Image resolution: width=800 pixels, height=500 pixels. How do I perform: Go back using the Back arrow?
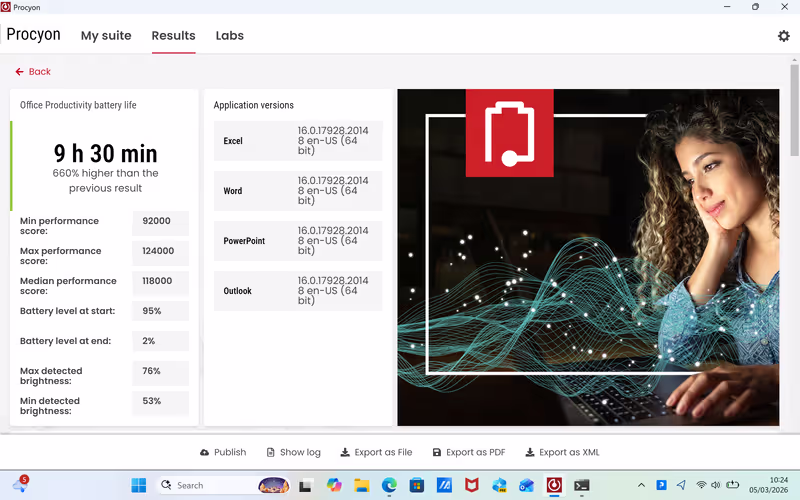33,72
